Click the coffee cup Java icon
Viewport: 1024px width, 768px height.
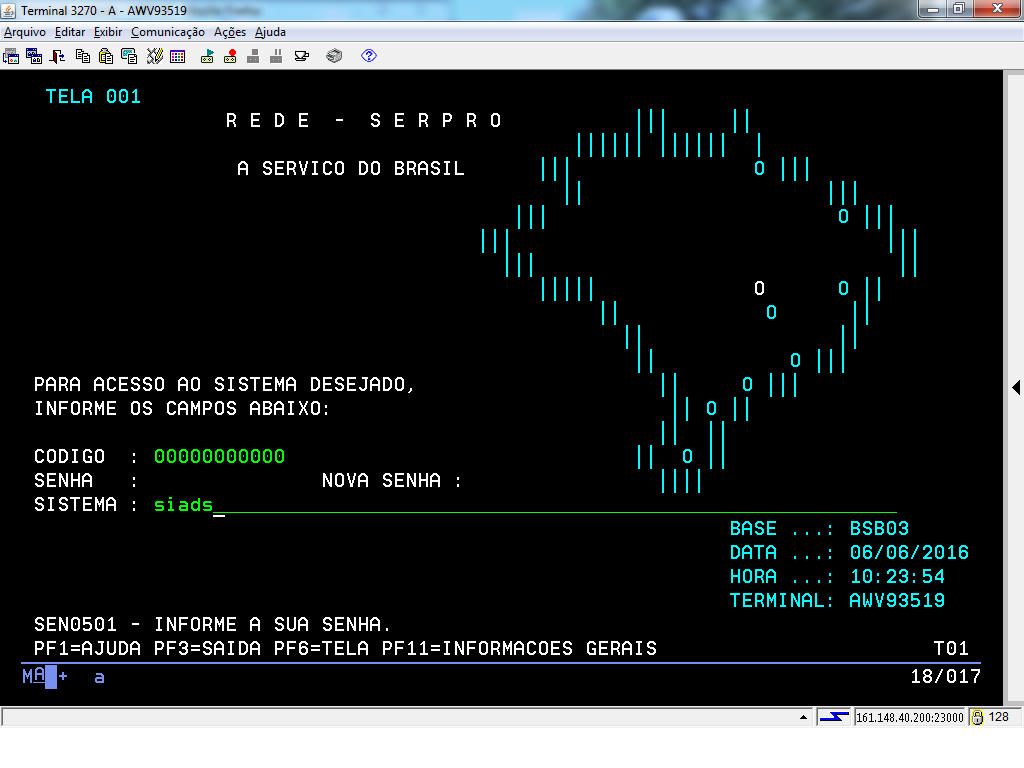[x=302, y=56]
